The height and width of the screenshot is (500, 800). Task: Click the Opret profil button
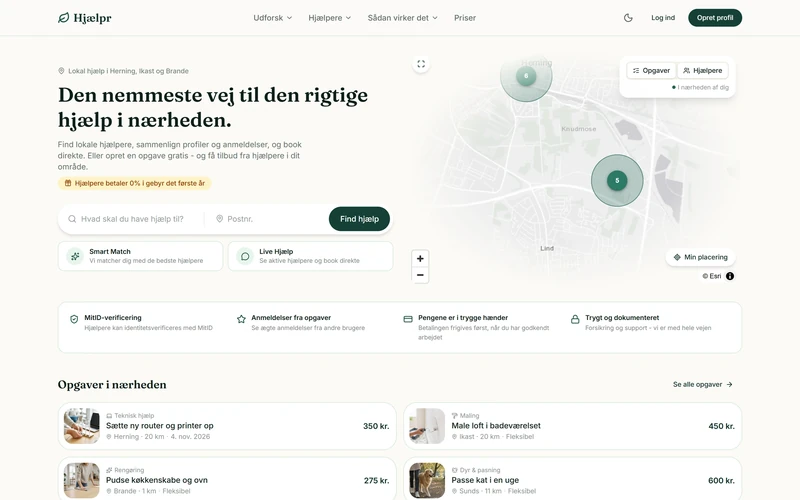click(x=715, y=18)
